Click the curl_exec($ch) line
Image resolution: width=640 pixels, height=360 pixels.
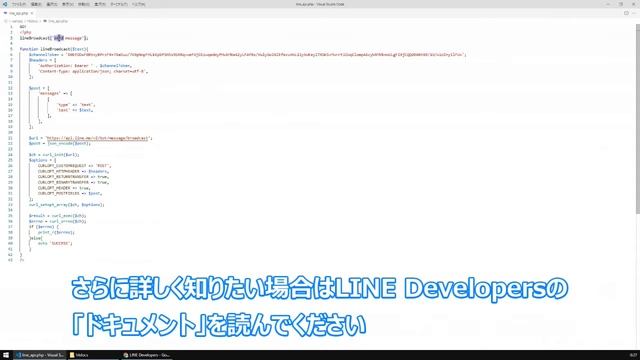[x=58, y=216]
